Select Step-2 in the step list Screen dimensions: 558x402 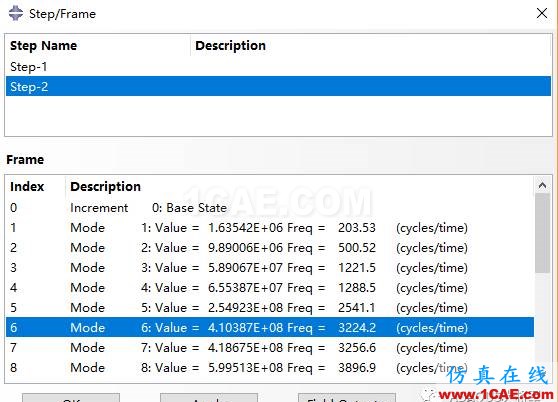(x=278, y=86)
